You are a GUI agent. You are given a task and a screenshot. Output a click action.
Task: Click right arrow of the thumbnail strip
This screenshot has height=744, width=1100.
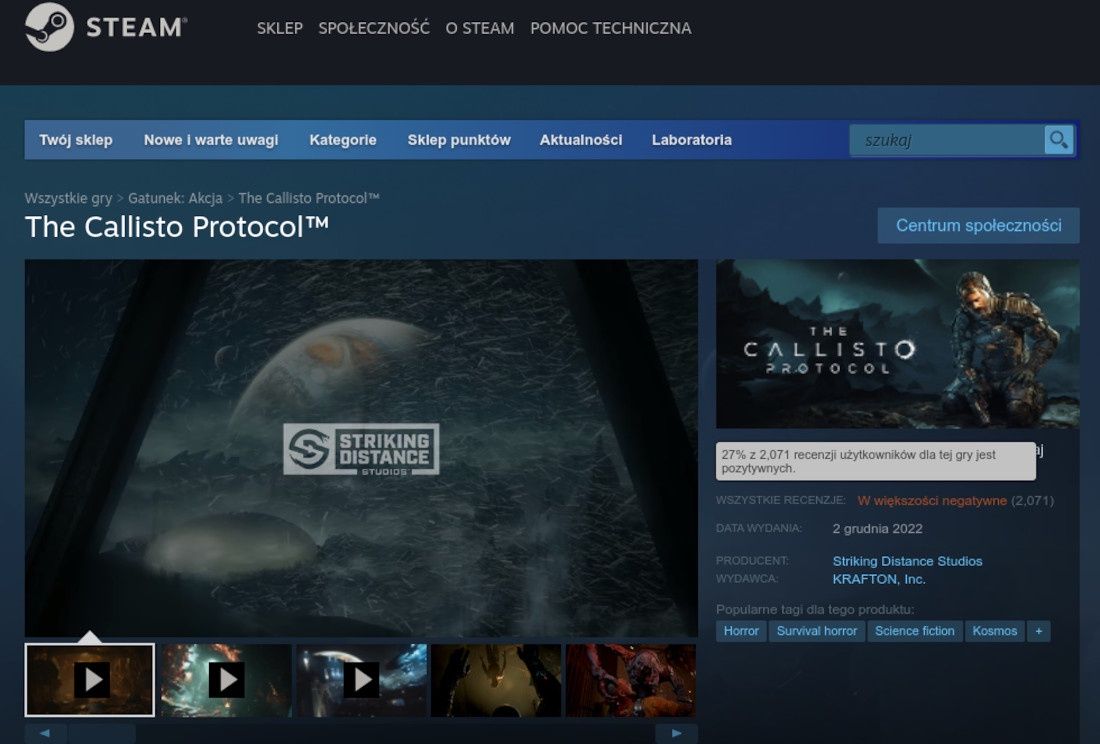click(676, 733)
